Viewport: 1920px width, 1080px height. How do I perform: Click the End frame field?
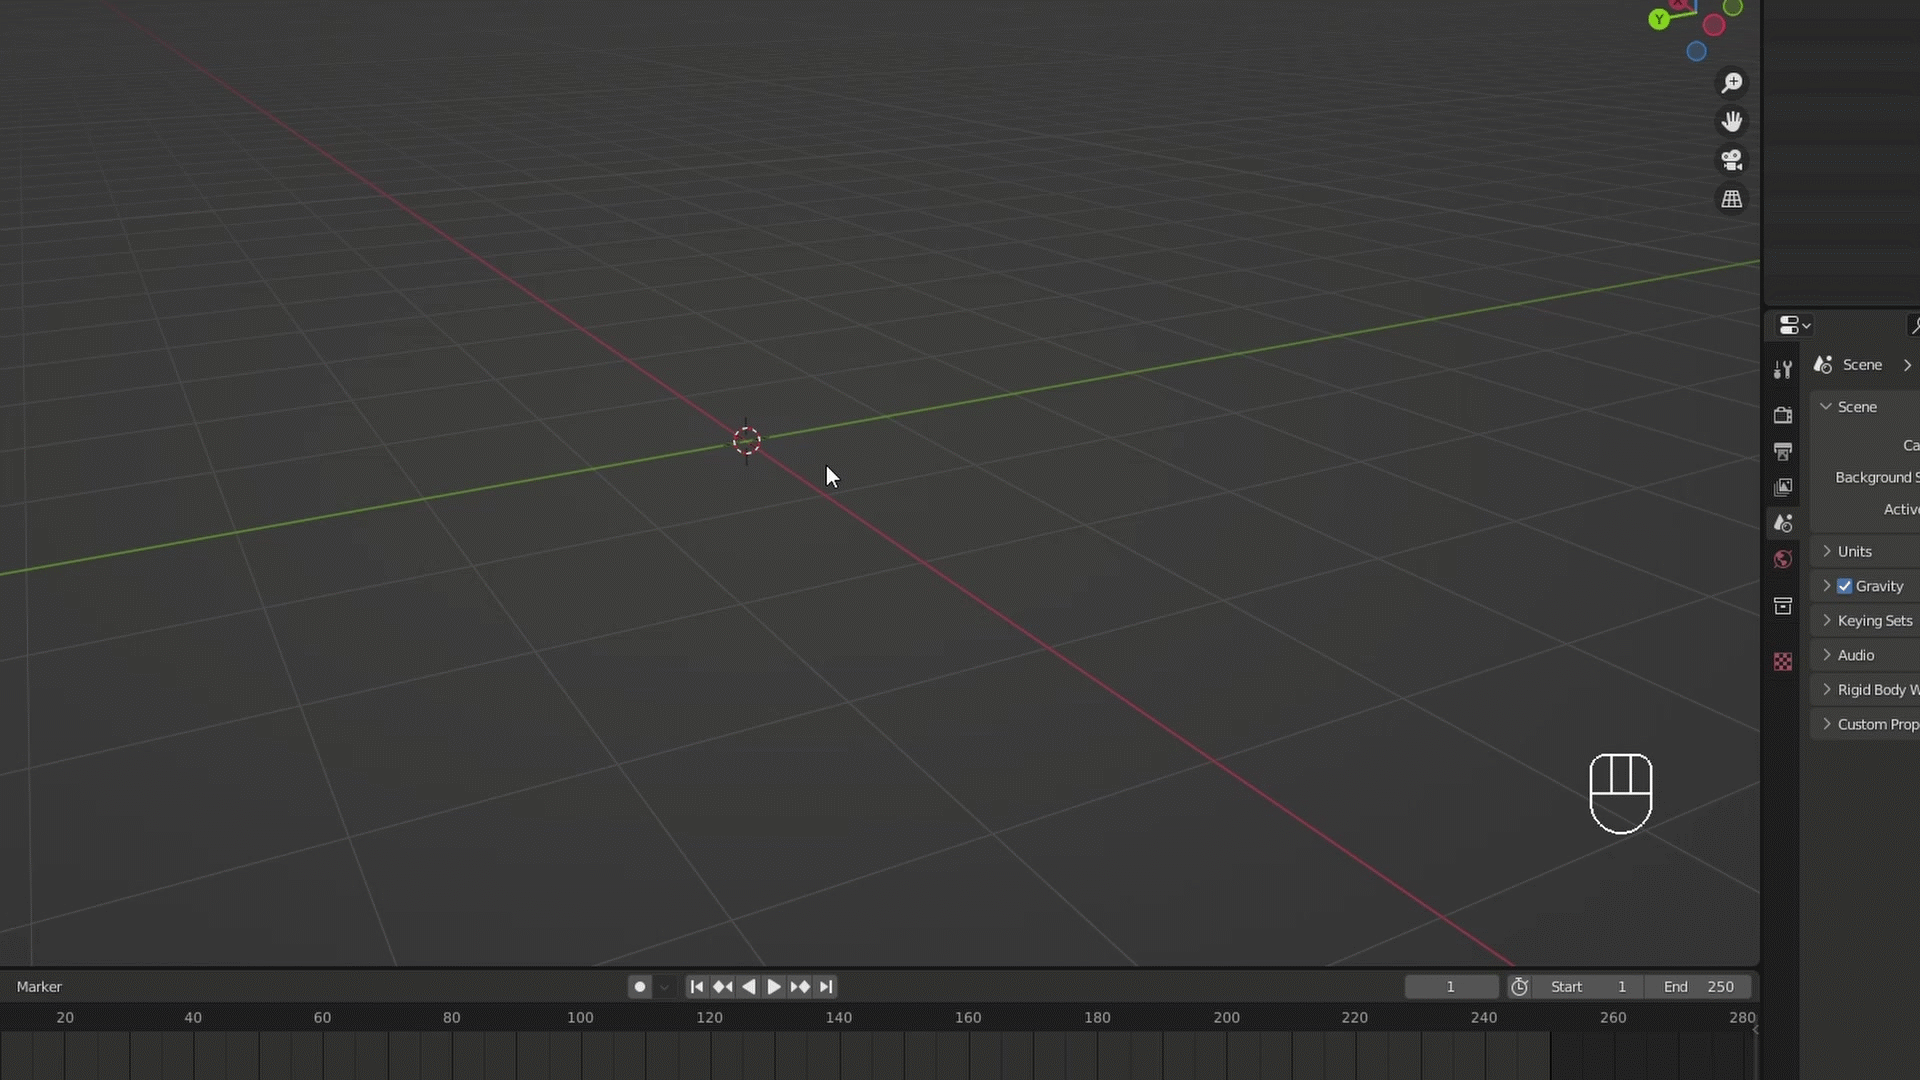pos(1699,987)
